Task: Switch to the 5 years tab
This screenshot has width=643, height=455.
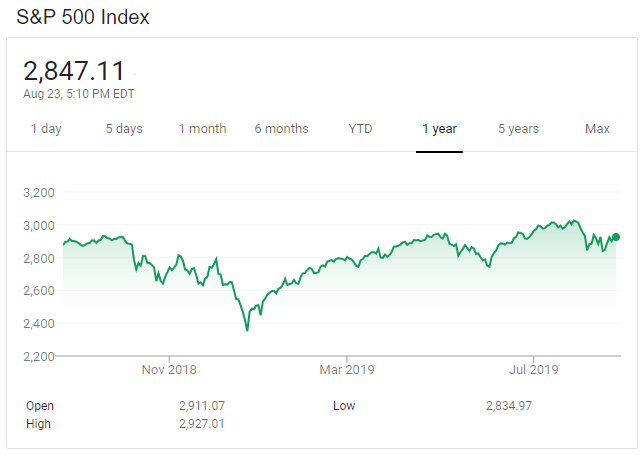Action: [518, 129]
